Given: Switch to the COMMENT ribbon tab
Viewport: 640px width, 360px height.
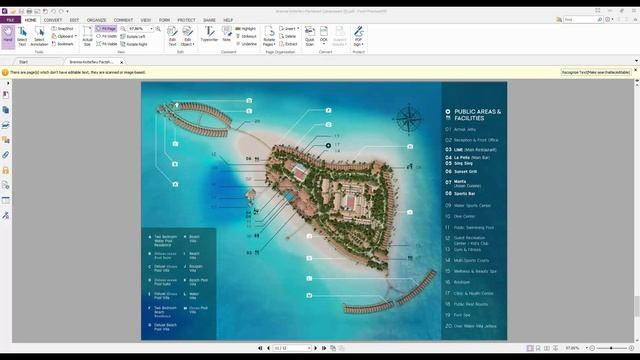Looking at the screenshot, I should [x=123, y=20].
